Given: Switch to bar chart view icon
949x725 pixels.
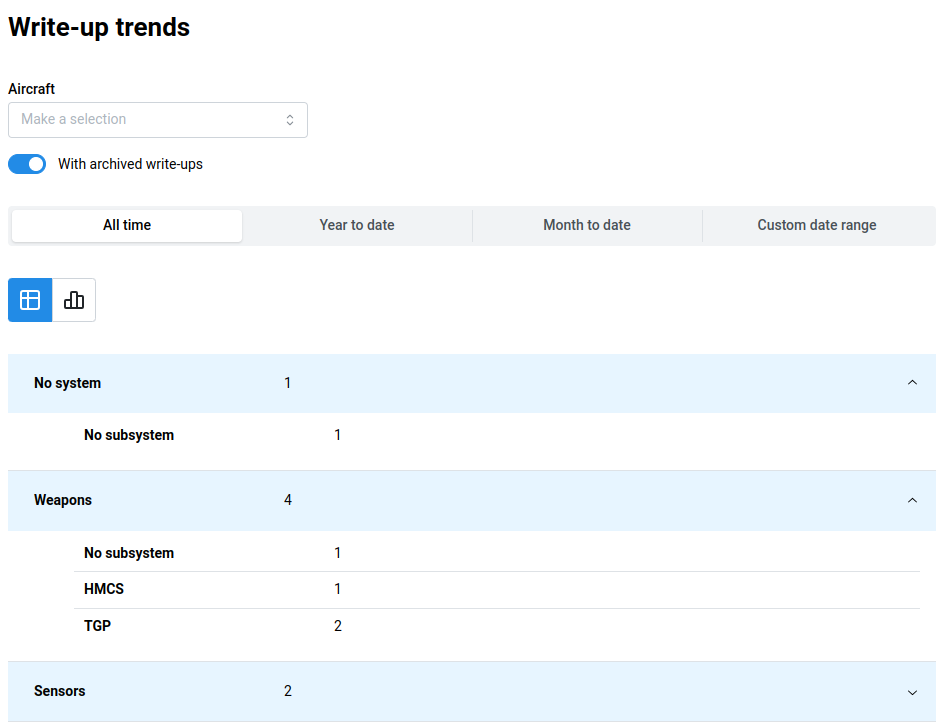Looking at the screenshot, I should [x=74, y=300].
